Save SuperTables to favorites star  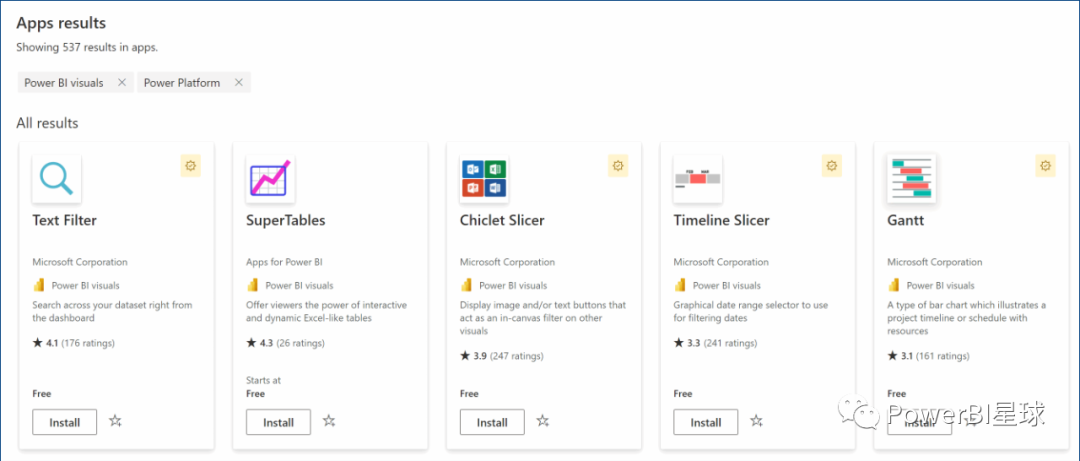(x=329, y=420)
